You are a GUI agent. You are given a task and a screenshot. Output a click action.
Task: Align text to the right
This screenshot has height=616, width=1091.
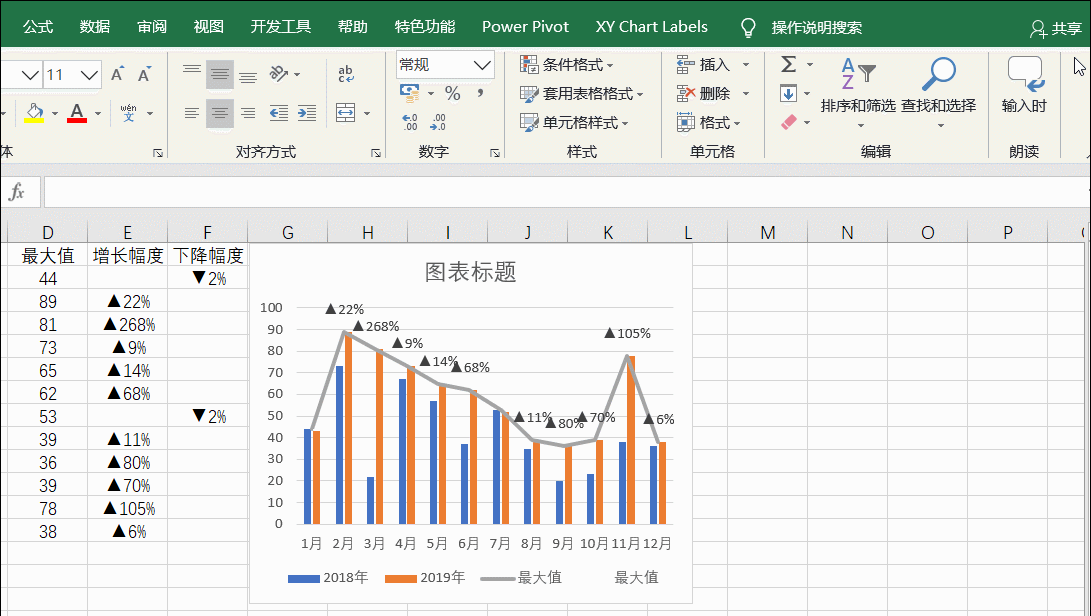pyautogui.click(x=248, y=113)
